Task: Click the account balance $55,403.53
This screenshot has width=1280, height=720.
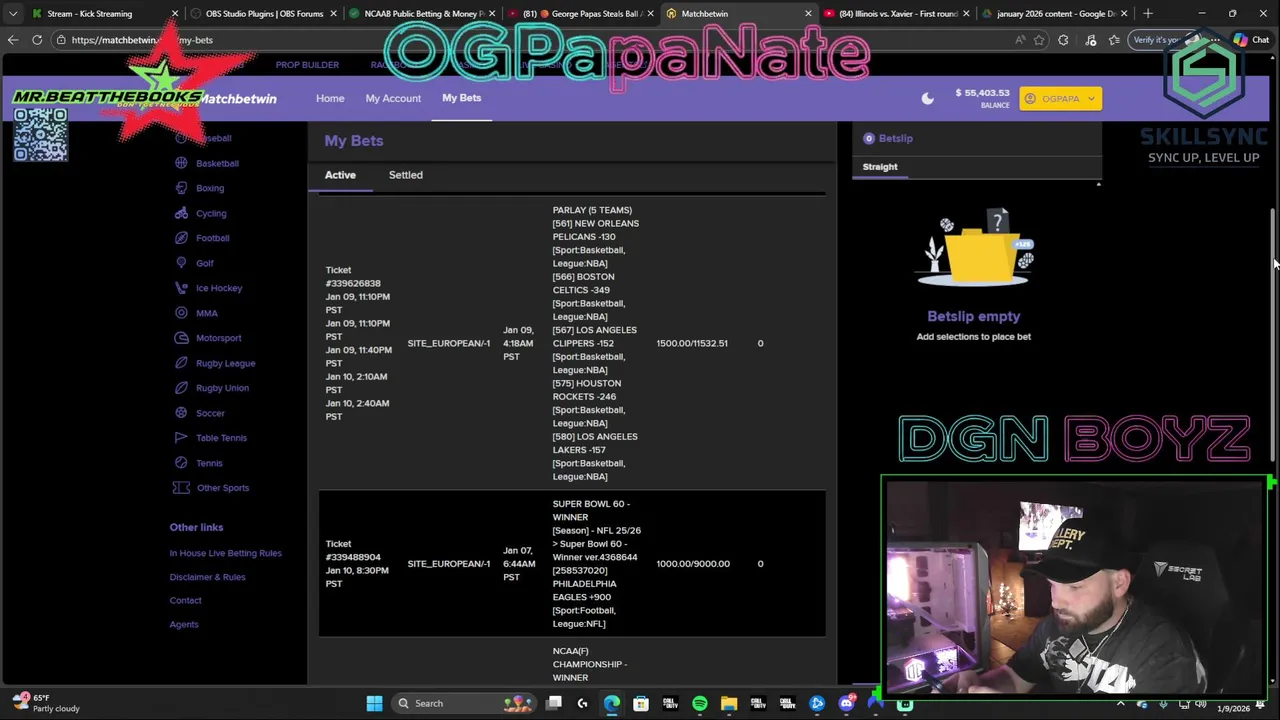Action: [982, 93]
